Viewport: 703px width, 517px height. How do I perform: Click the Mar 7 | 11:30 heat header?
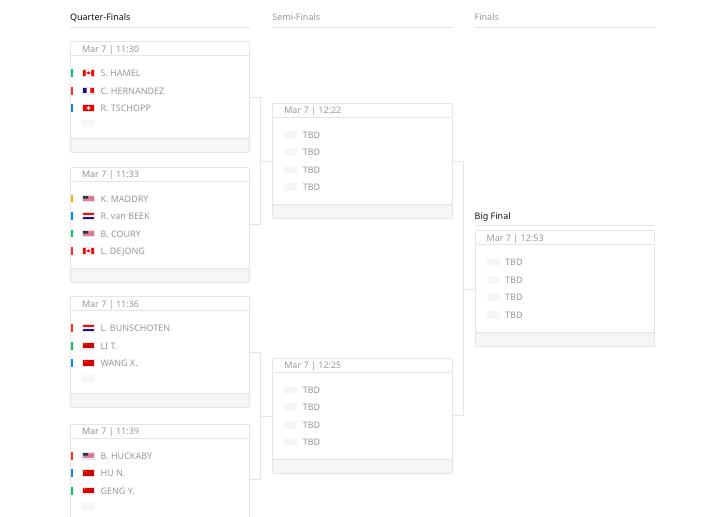coord(160,49)
